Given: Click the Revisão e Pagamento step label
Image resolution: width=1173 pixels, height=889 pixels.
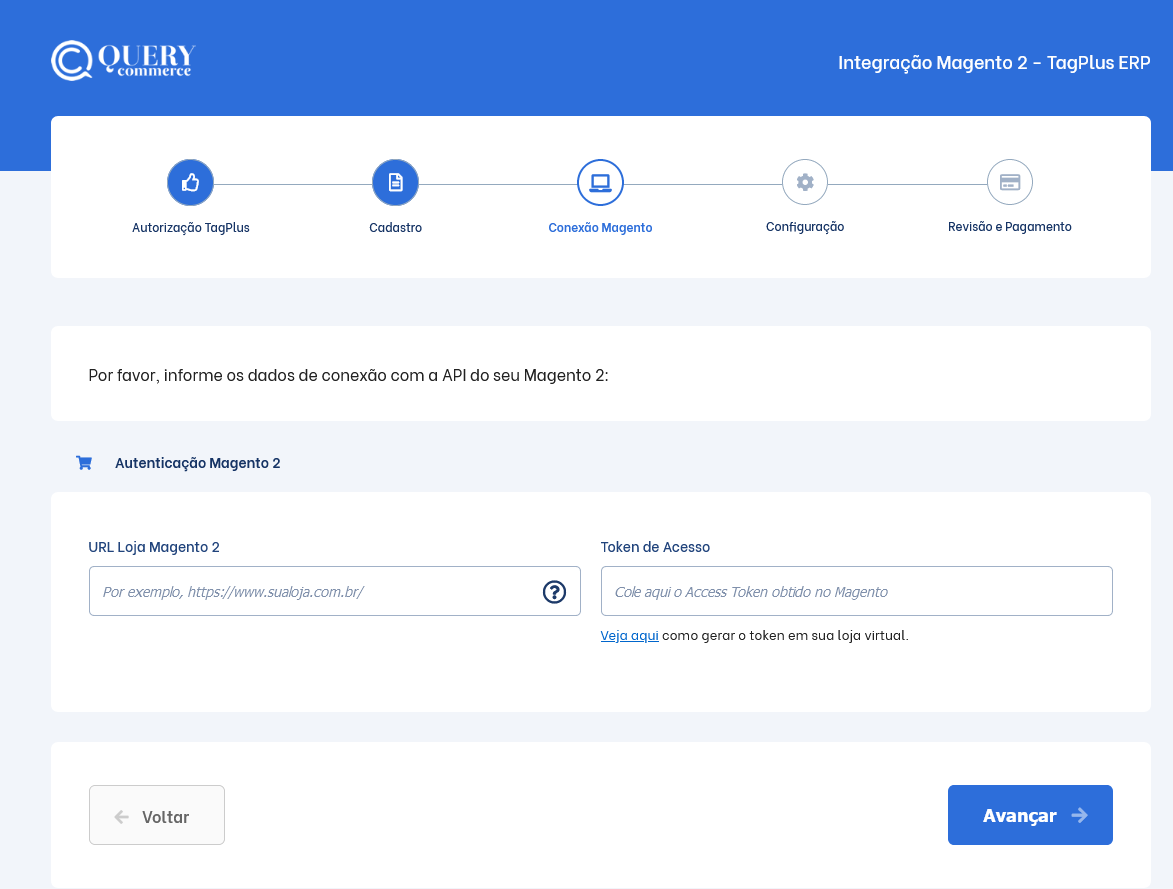Looking at the screenshot, I should [1010, 227].
